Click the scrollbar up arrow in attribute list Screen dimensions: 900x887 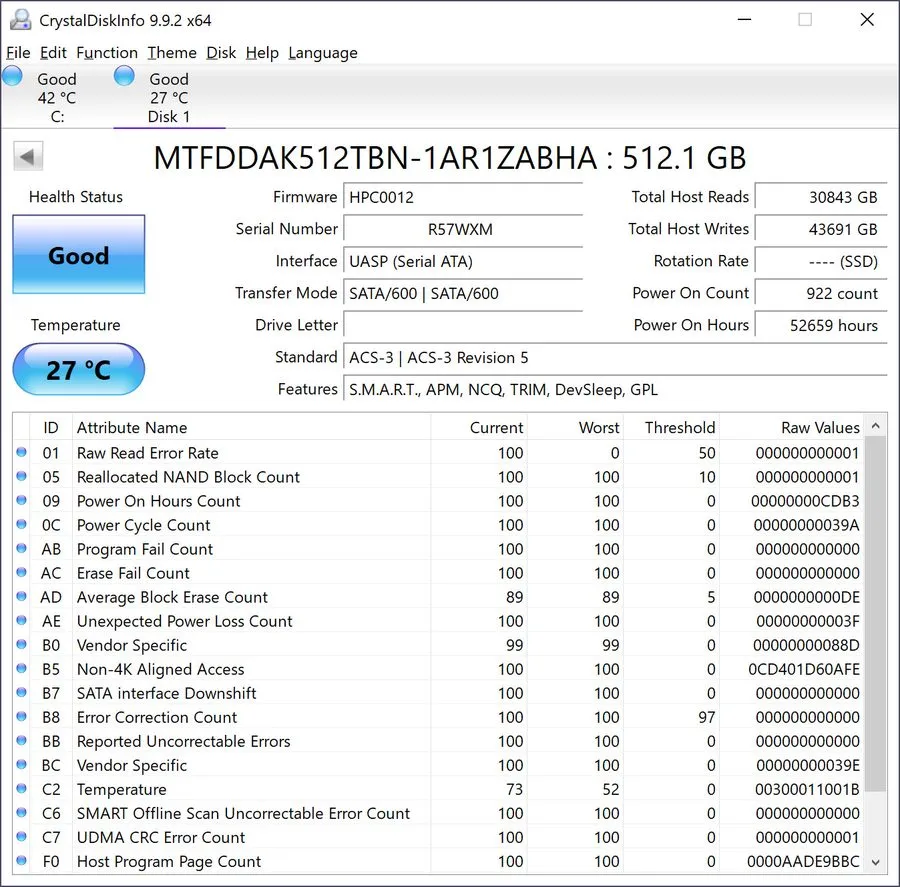click(875, 425)
